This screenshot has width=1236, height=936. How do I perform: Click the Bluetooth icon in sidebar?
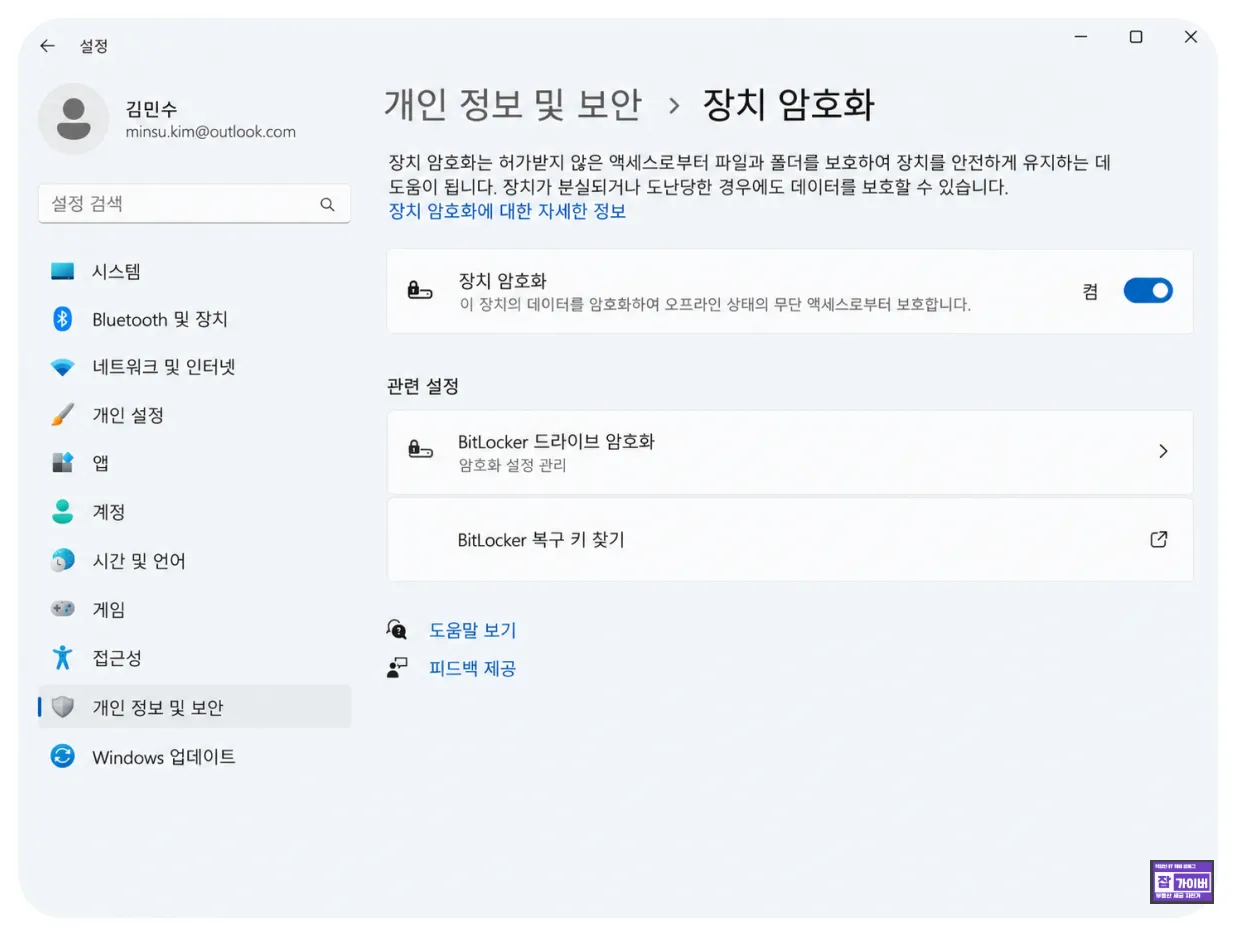coord(62,319)
